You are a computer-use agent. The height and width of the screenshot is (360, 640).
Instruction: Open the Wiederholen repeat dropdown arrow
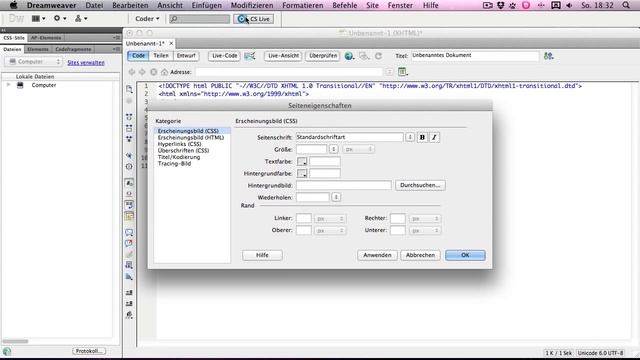click(336, 197)
